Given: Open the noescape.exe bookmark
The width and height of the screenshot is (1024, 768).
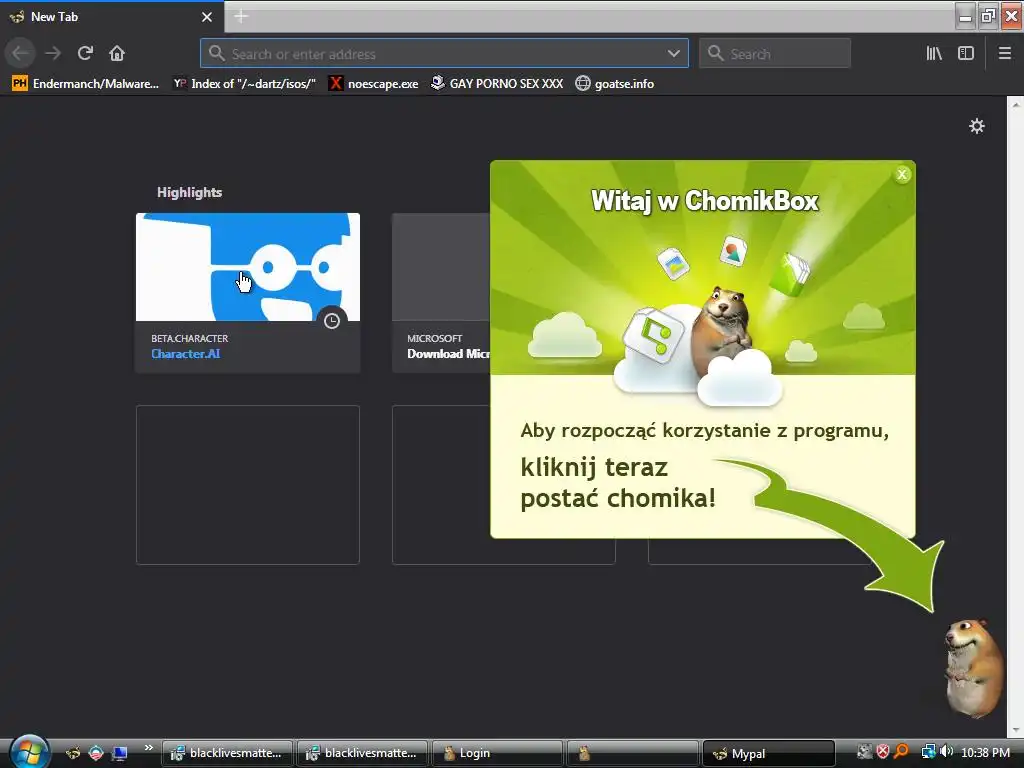Looking at the screenshot, I should pos(374,84).
